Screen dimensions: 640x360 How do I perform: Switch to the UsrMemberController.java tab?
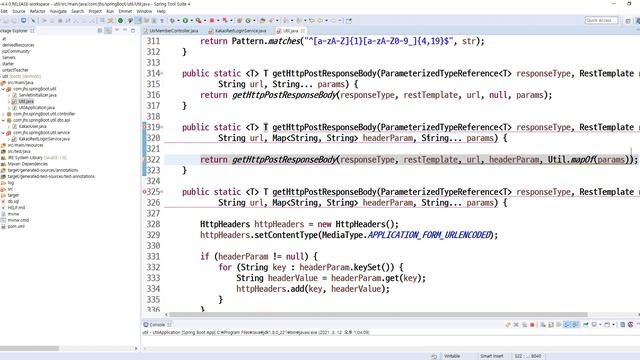[173, 31]
